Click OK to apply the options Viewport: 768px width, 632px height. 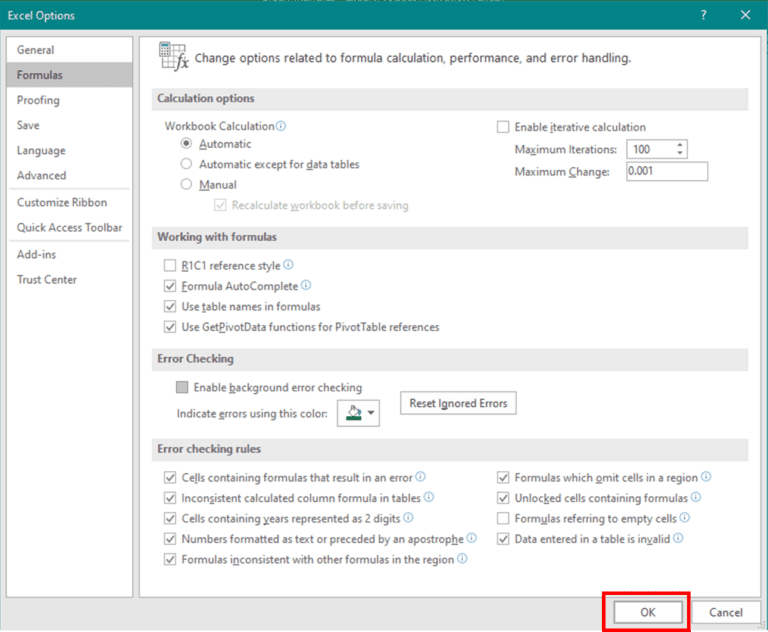pos(648,612)
